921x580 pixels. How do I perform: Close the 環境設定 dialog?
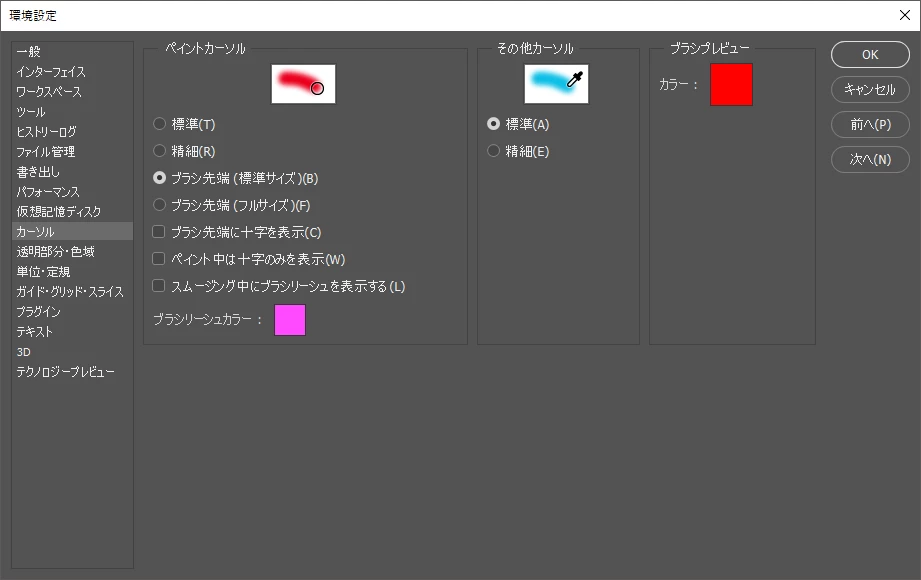pos(905,15)
